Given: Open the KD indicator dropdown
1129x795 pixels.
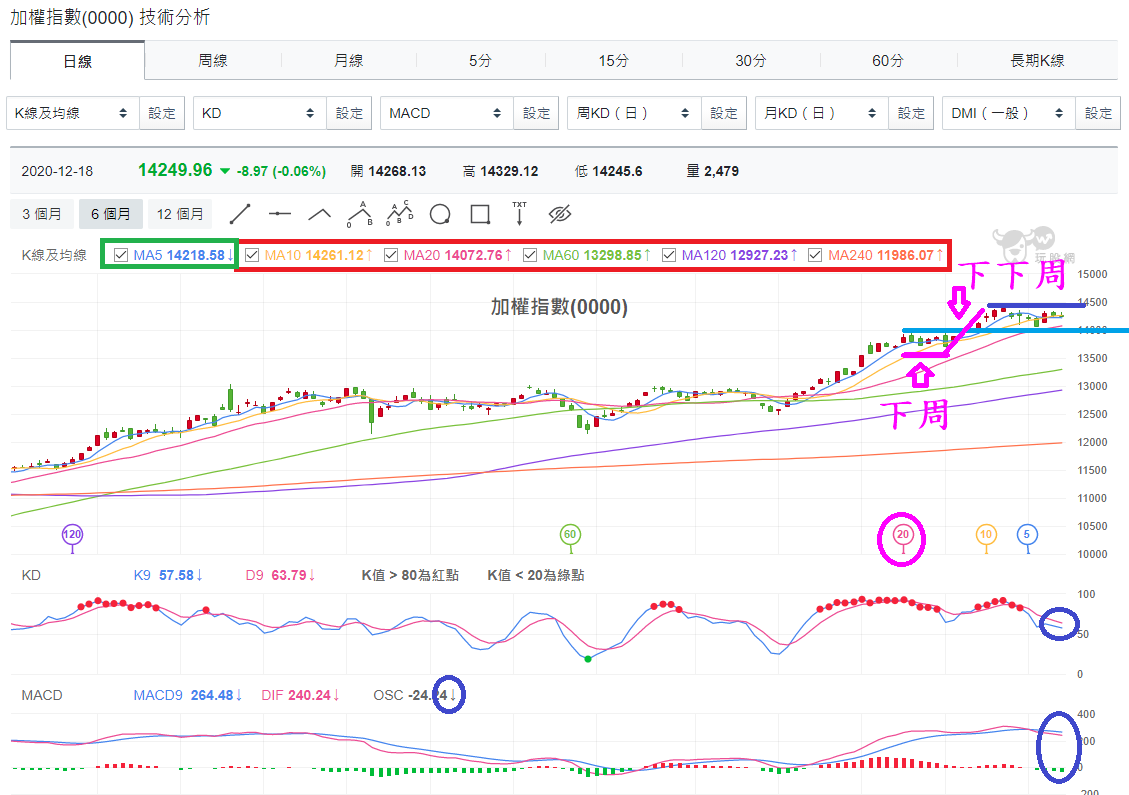Looking at the screenshot, I should 260,113.
